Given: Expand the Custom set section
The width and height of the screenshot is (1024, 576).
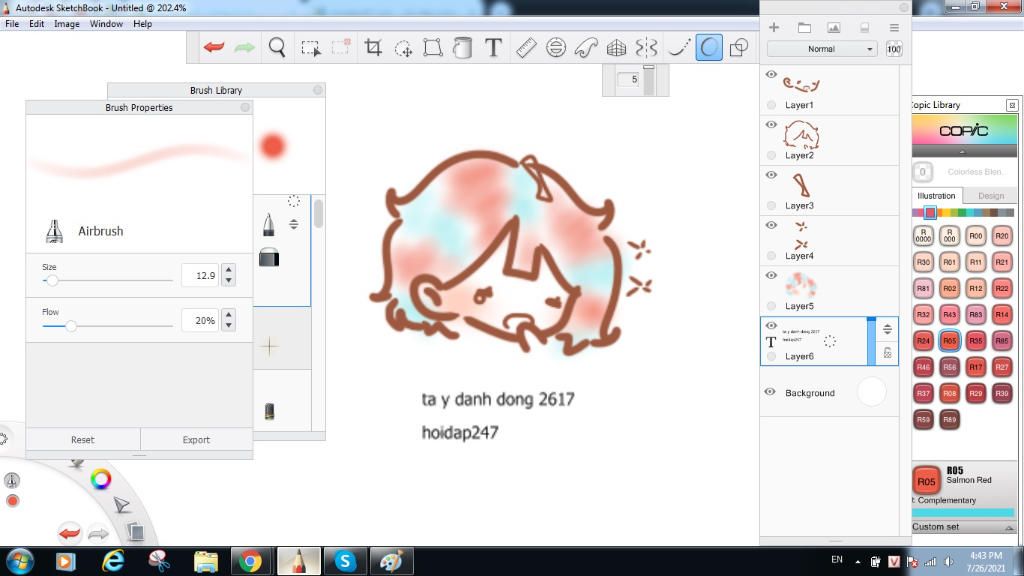Looking at the screenshot, I should (1009, 528).
